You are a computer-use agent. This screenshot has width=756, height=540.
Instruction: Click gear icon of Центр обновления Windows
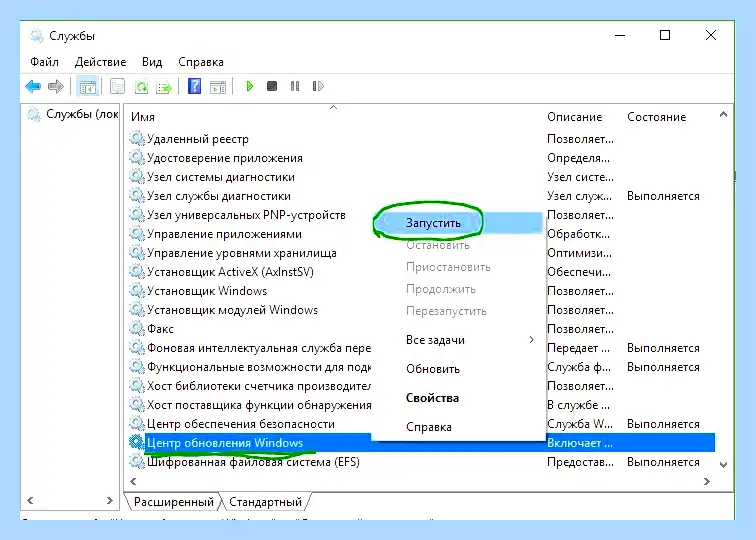(x=137, y=443)
